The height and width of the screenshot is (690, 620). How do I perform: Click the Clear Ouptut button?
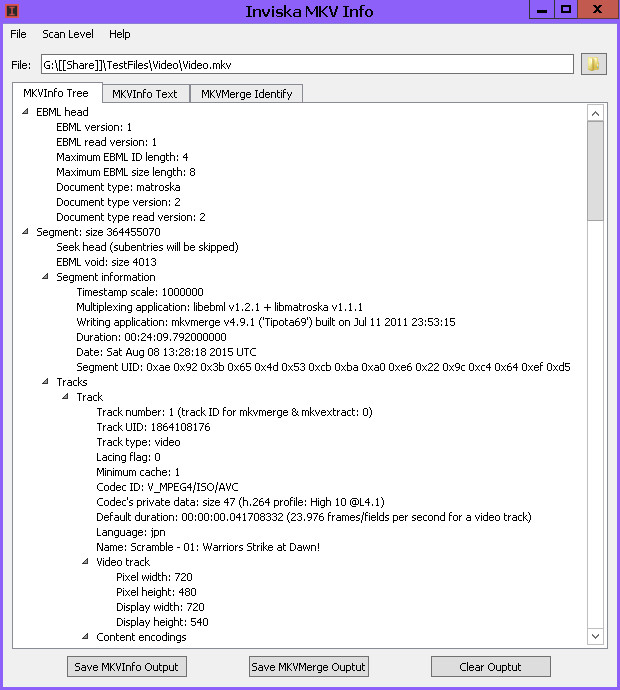(x=491, y=667)
